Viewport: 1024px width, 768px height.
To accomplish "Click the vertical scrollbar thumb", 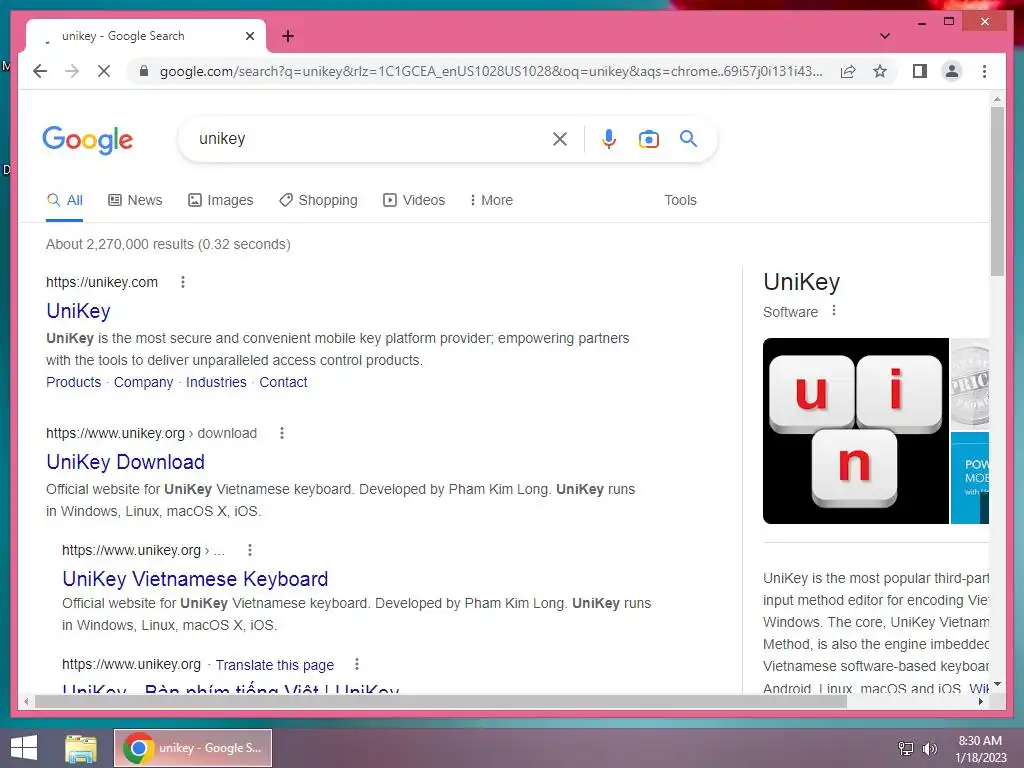I will (997, 191).
